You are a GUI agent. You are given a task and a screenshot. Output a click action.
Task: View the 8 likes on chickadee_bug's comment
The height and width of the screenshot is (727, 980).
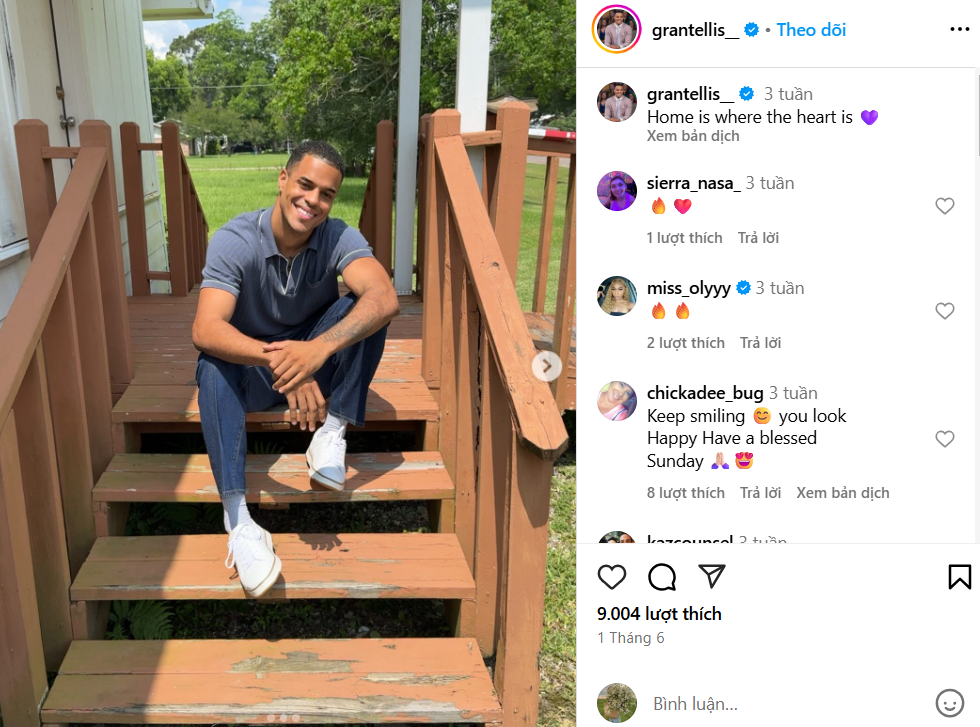[686, 493]
